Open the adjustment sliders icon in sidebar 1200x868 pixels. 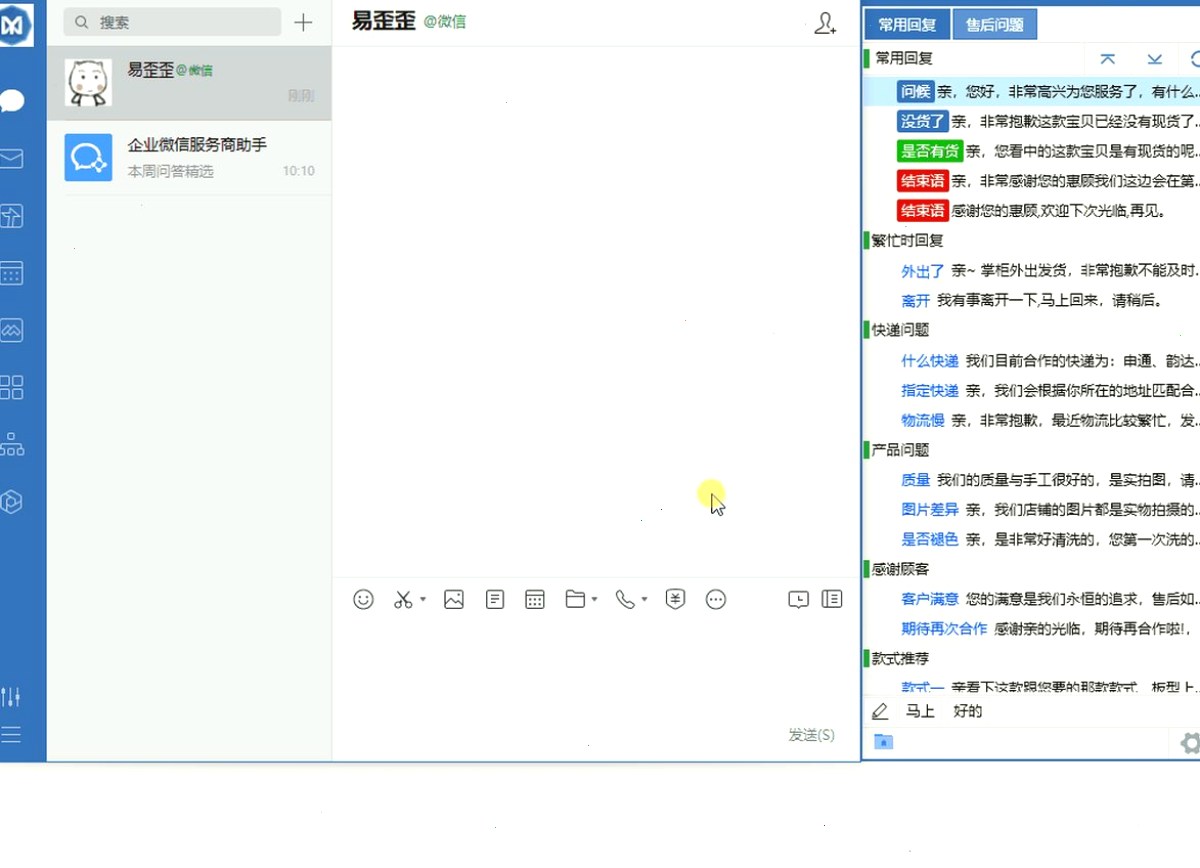pyautogui.click(x=11, y=697)
